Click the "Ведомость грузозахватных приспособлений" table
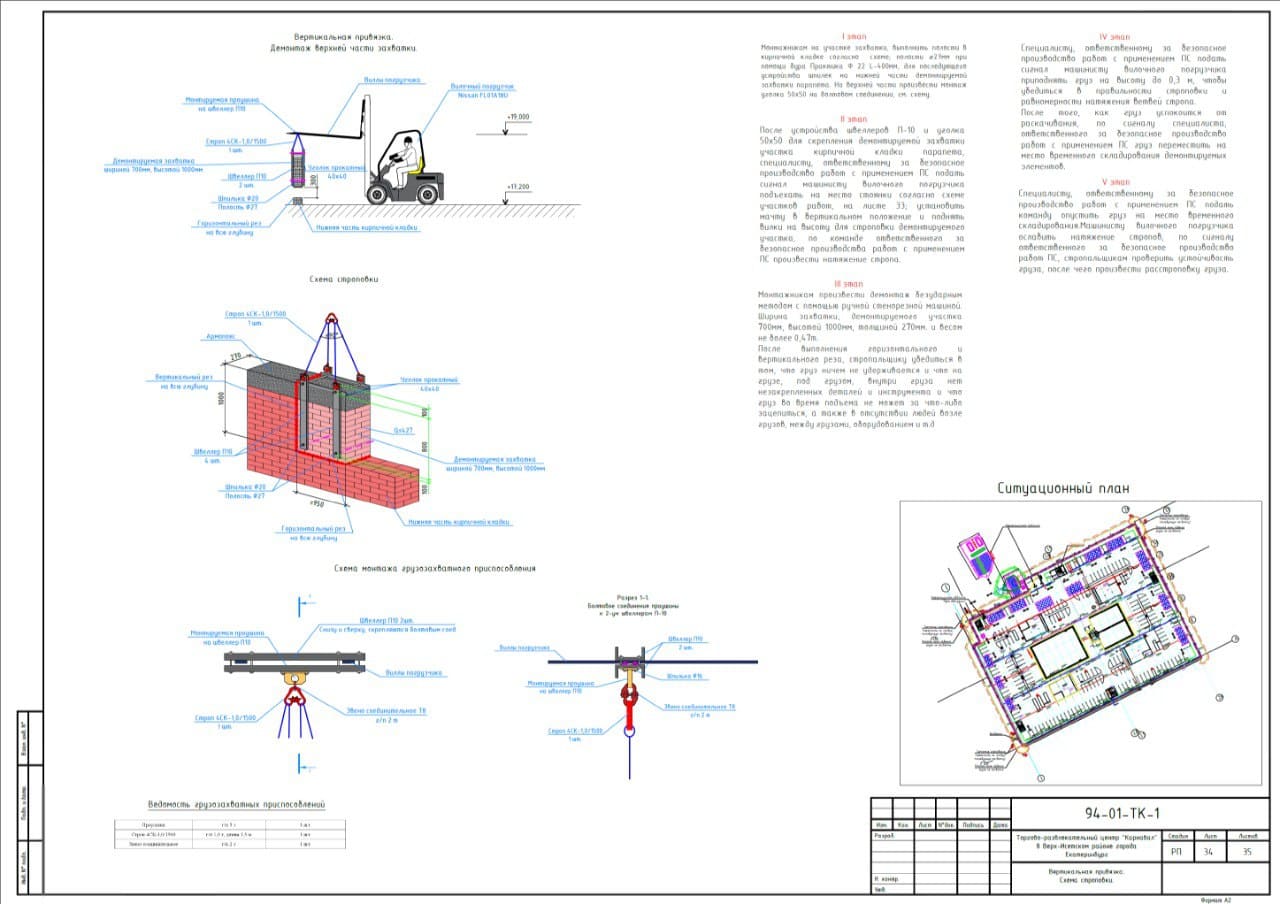The height and width of the screenshot is (904, 1280). [x=231, y=835]
